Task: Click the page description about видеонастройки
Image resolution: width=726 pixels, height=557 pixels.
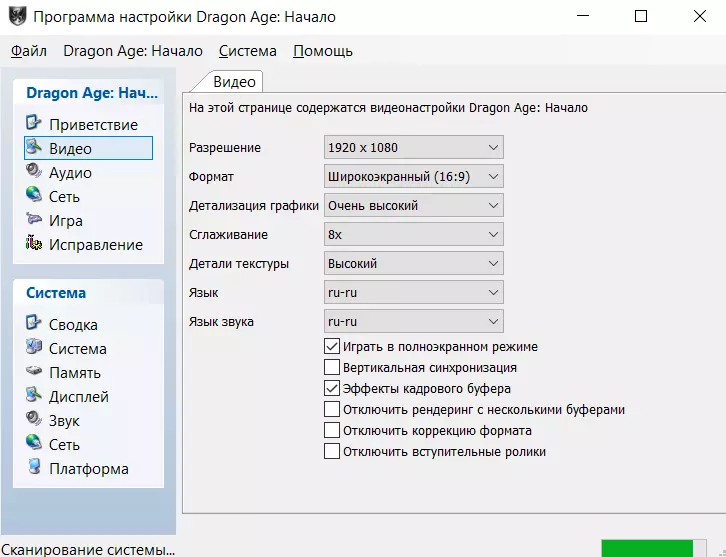Action: (388, 108)
